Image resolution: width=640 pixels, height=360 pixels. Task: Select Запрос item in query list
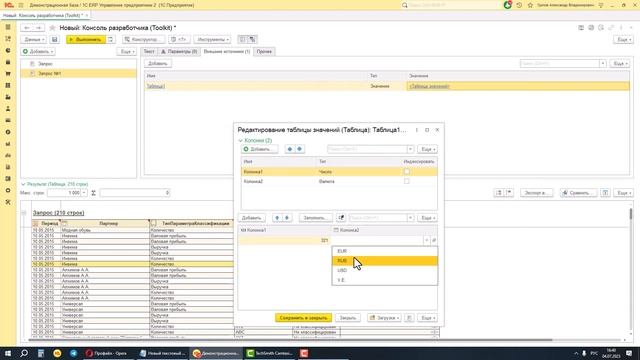pos(79,64)
